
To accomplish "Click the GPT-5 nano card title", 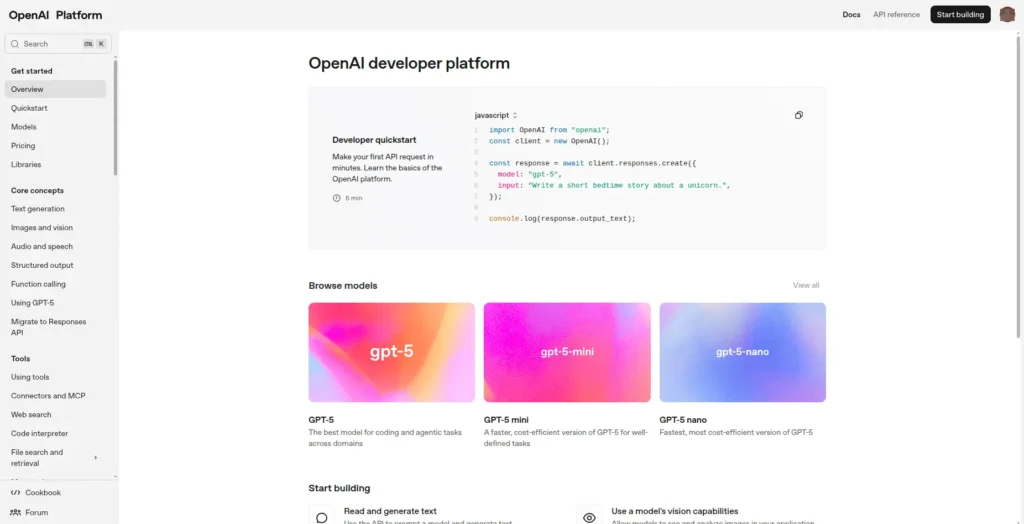I will click(x=683, y=420).
